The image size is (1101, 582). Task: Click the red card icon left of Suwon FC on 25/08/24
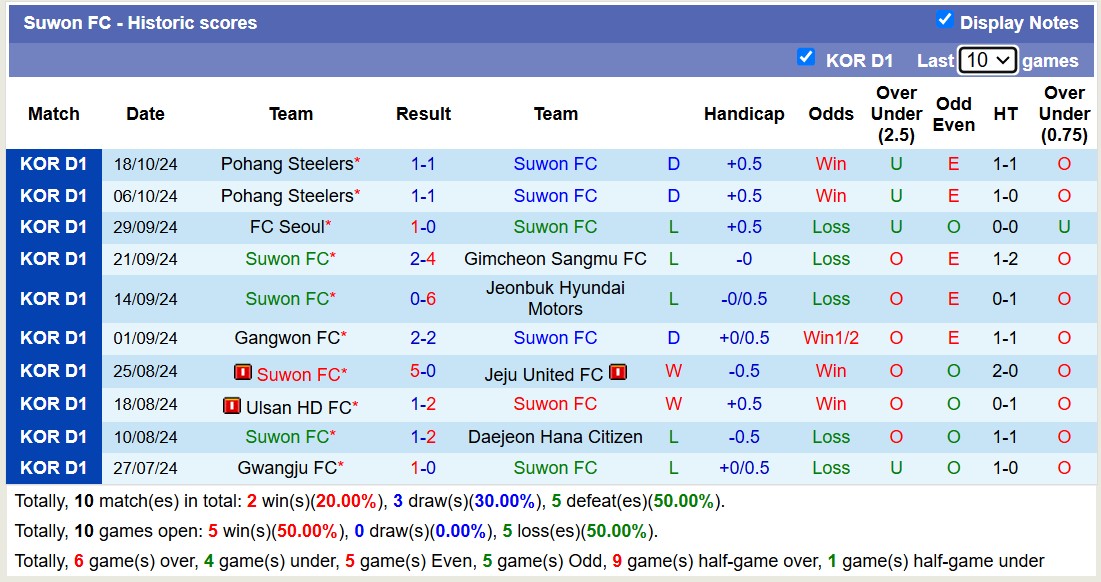coord(243,373)
